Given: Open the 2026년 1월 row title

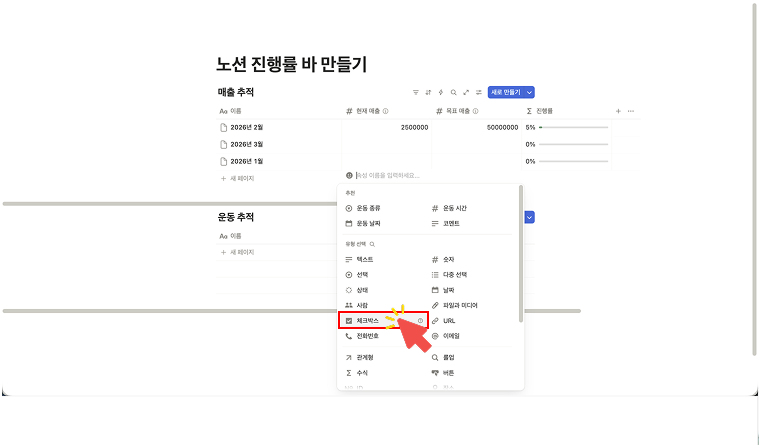Looking at the screenshot, I should coord(247,161).
